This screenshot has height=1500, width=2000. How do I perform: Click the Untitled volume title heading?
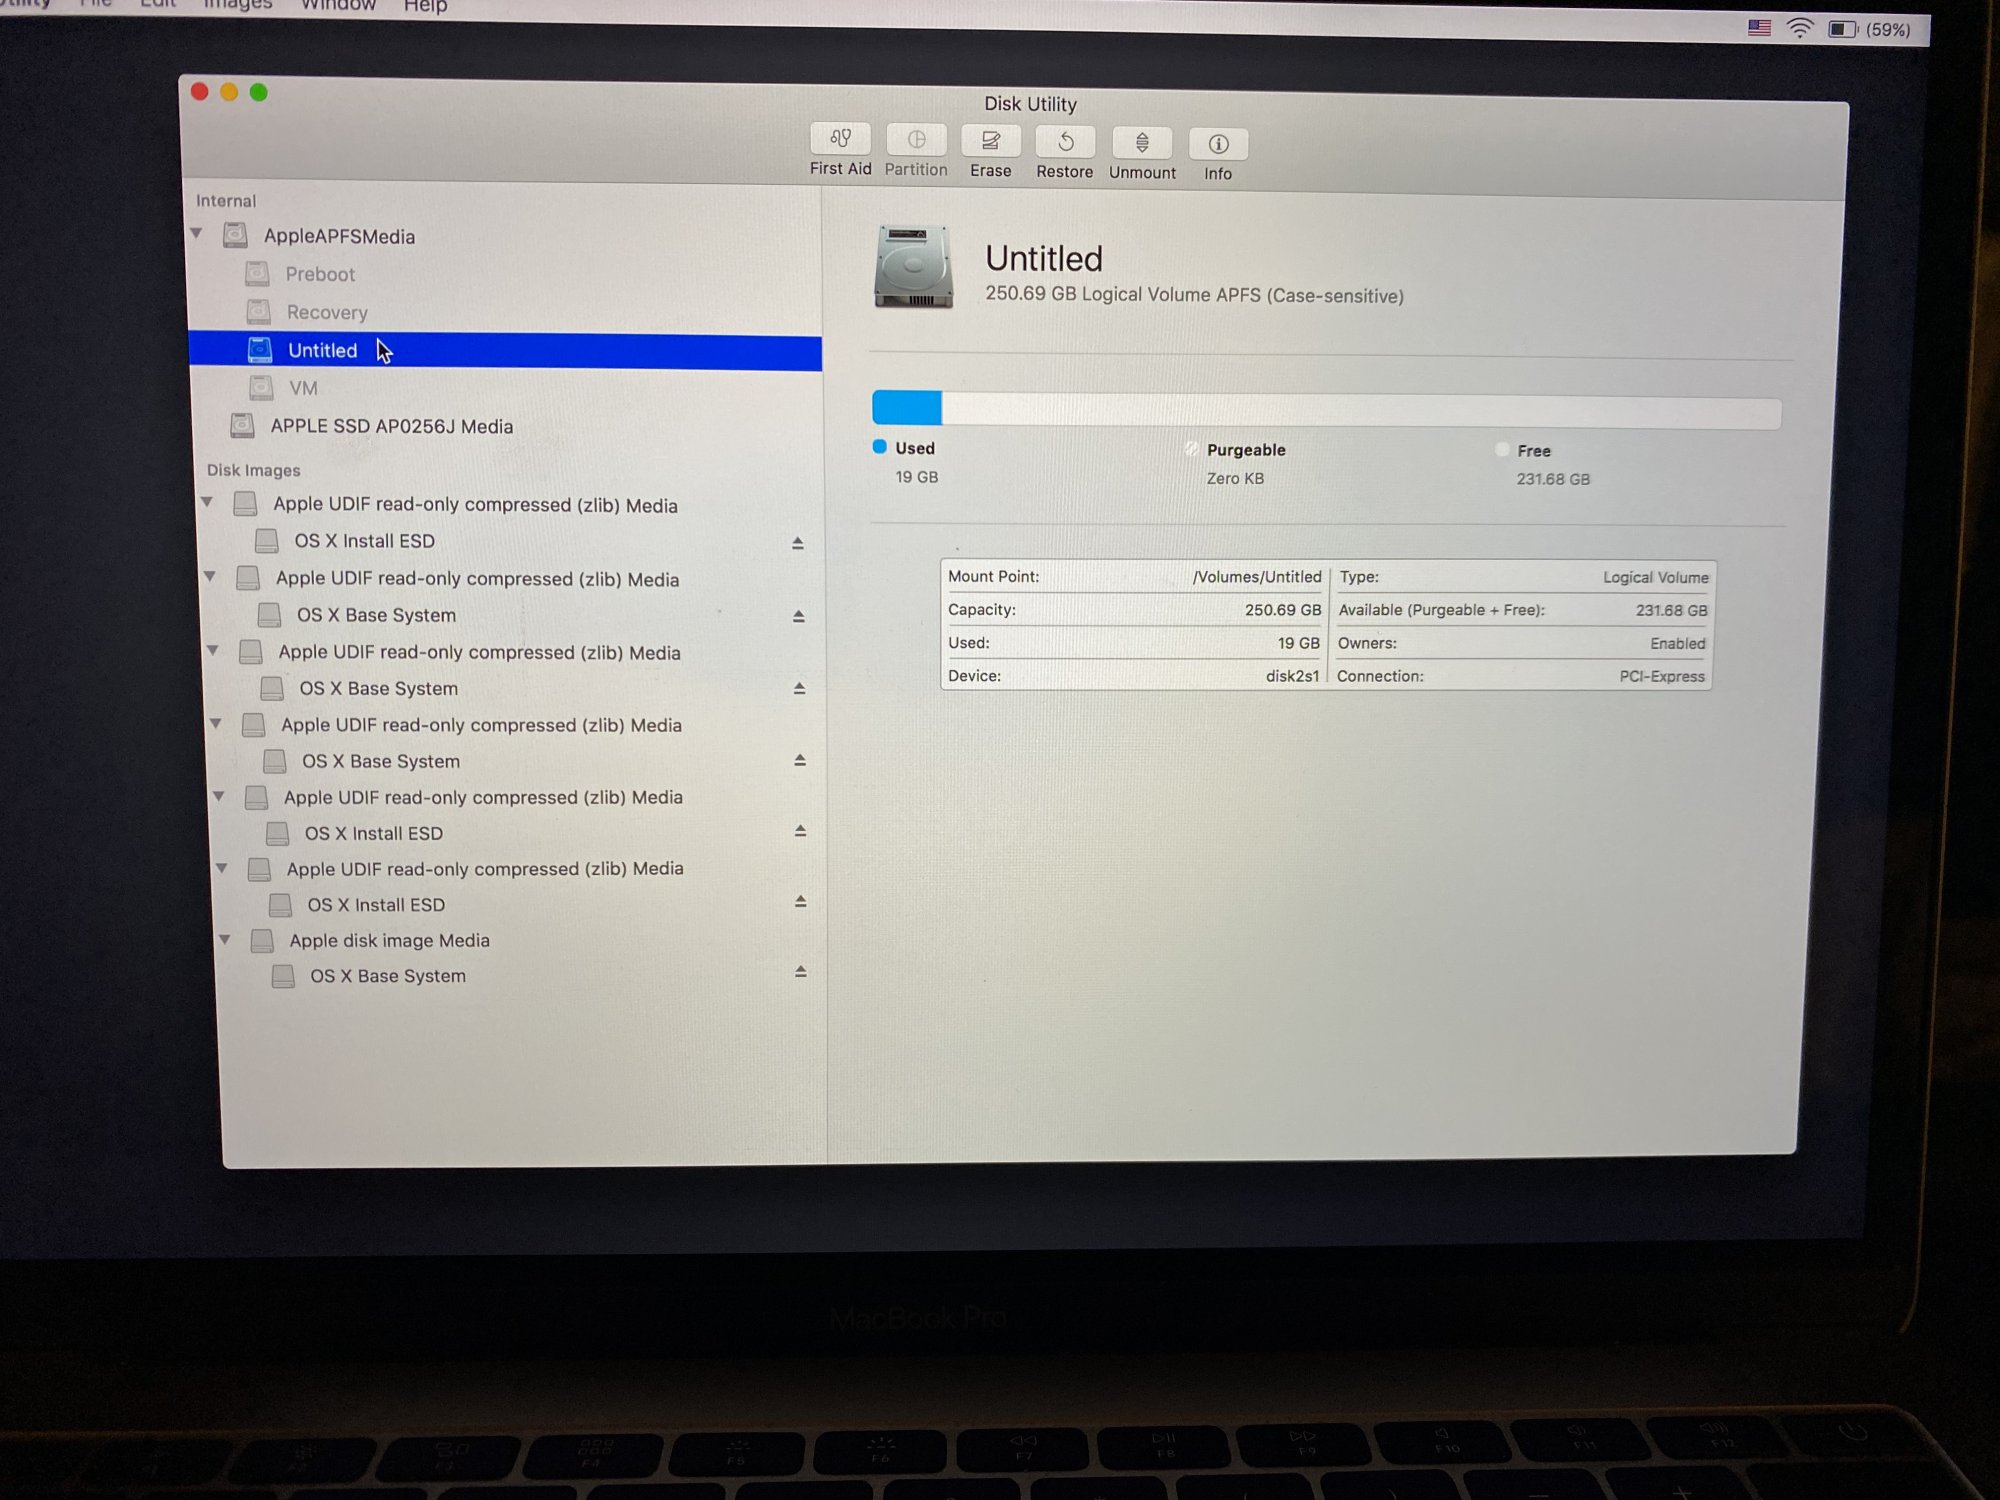coord(1044,259)
